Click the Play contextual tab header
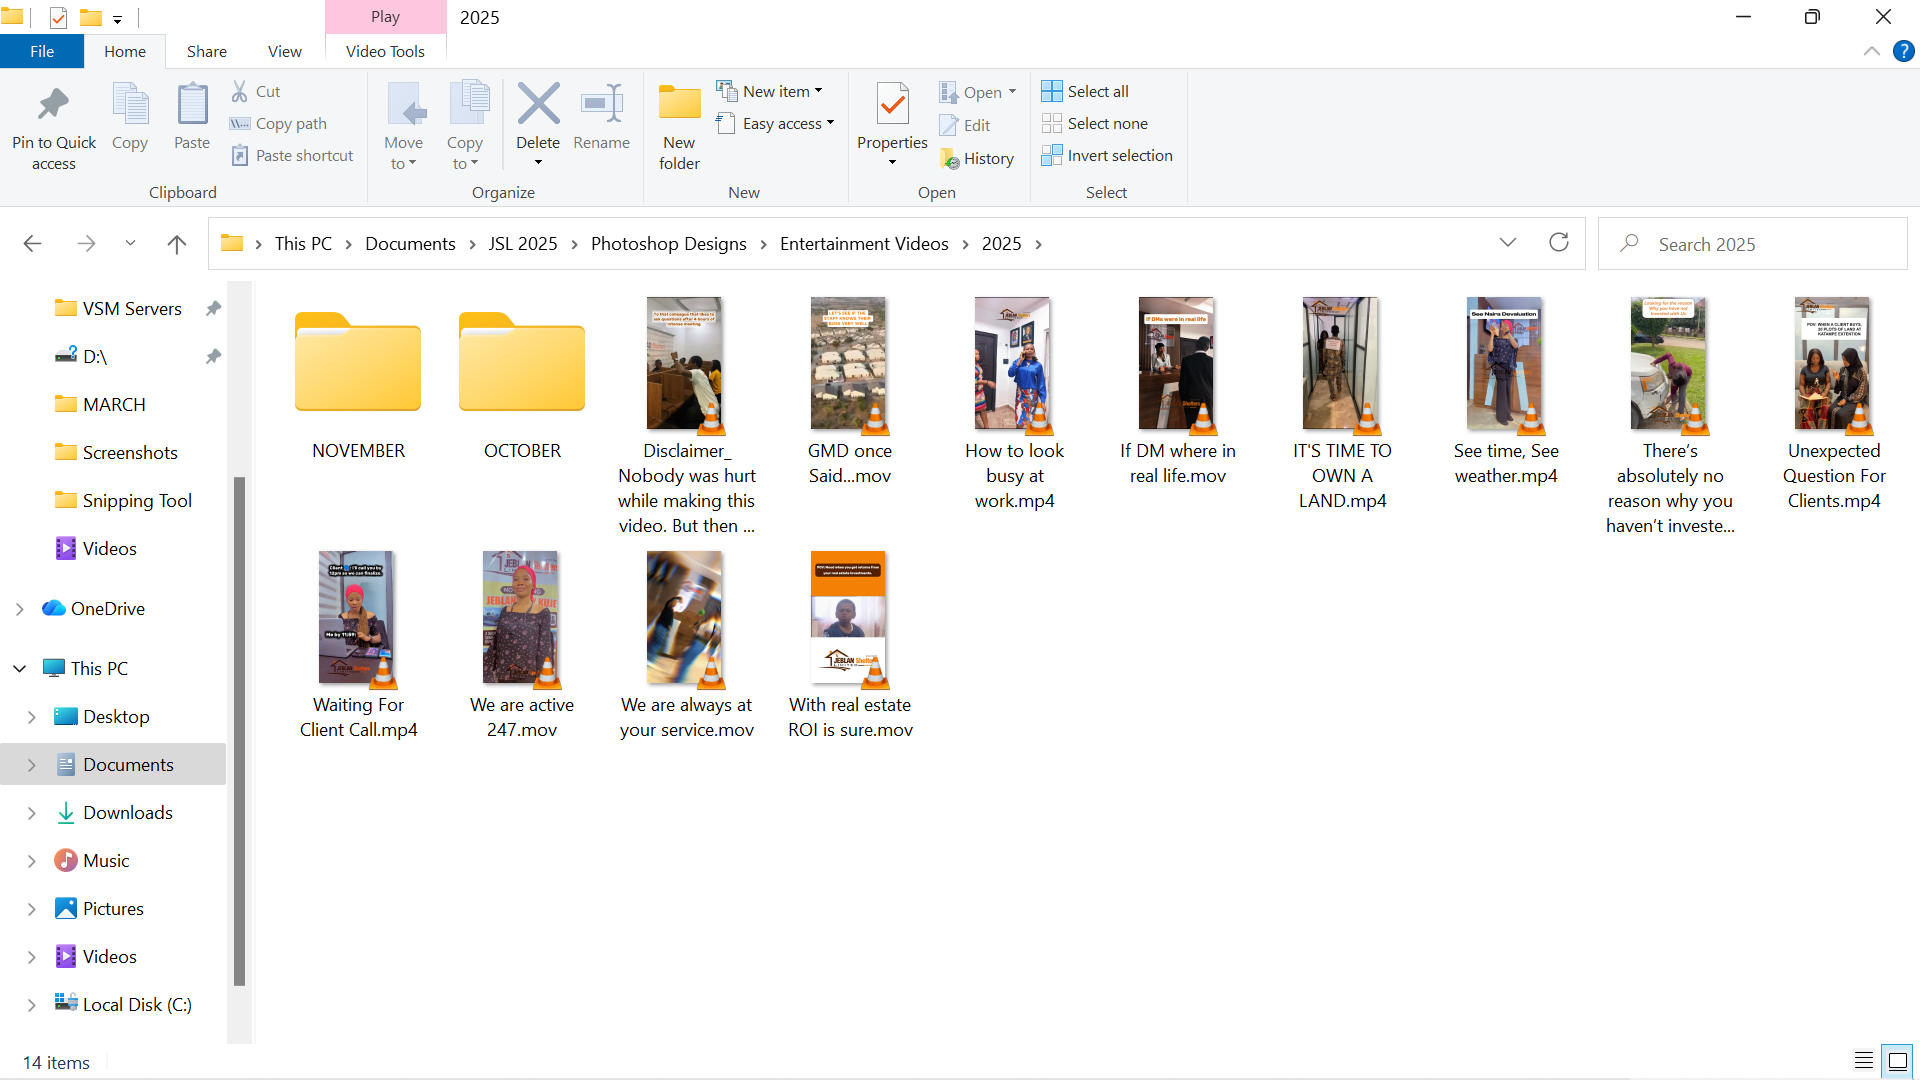 [x=385, y=17]
